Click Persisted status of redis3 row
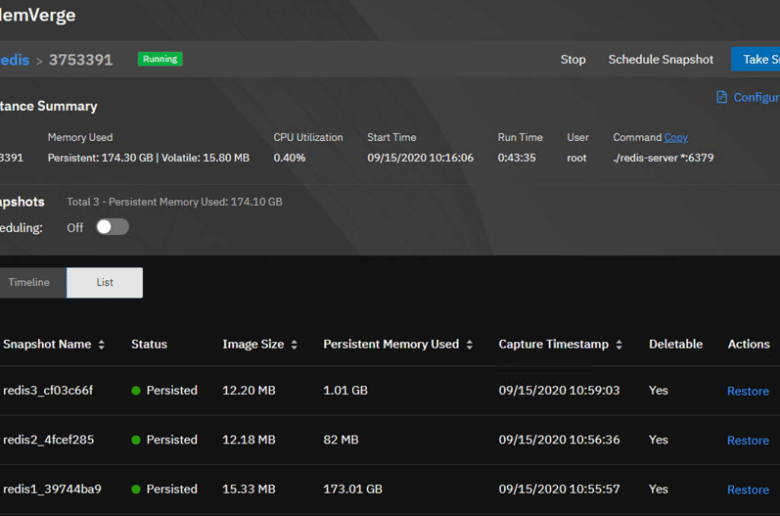Viewport: 780px width, 516px height. [164, 391]
